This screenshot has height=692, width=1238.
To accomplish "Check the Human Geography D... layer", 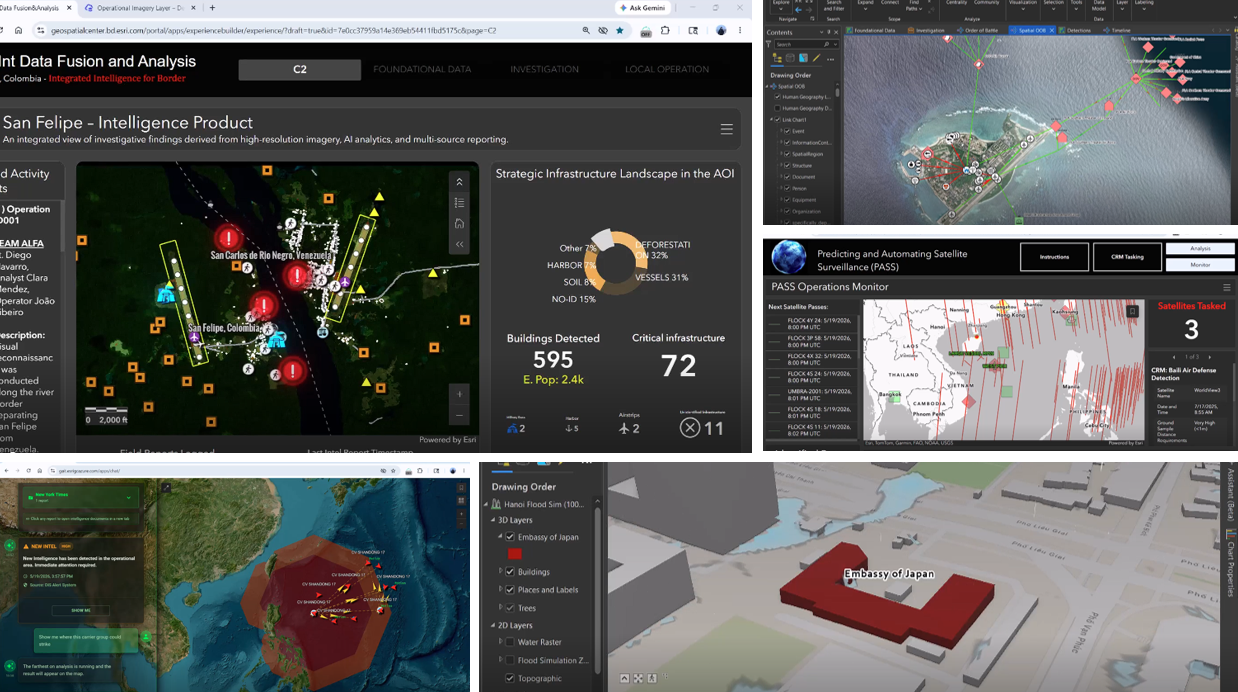I will tap(777, 108).
